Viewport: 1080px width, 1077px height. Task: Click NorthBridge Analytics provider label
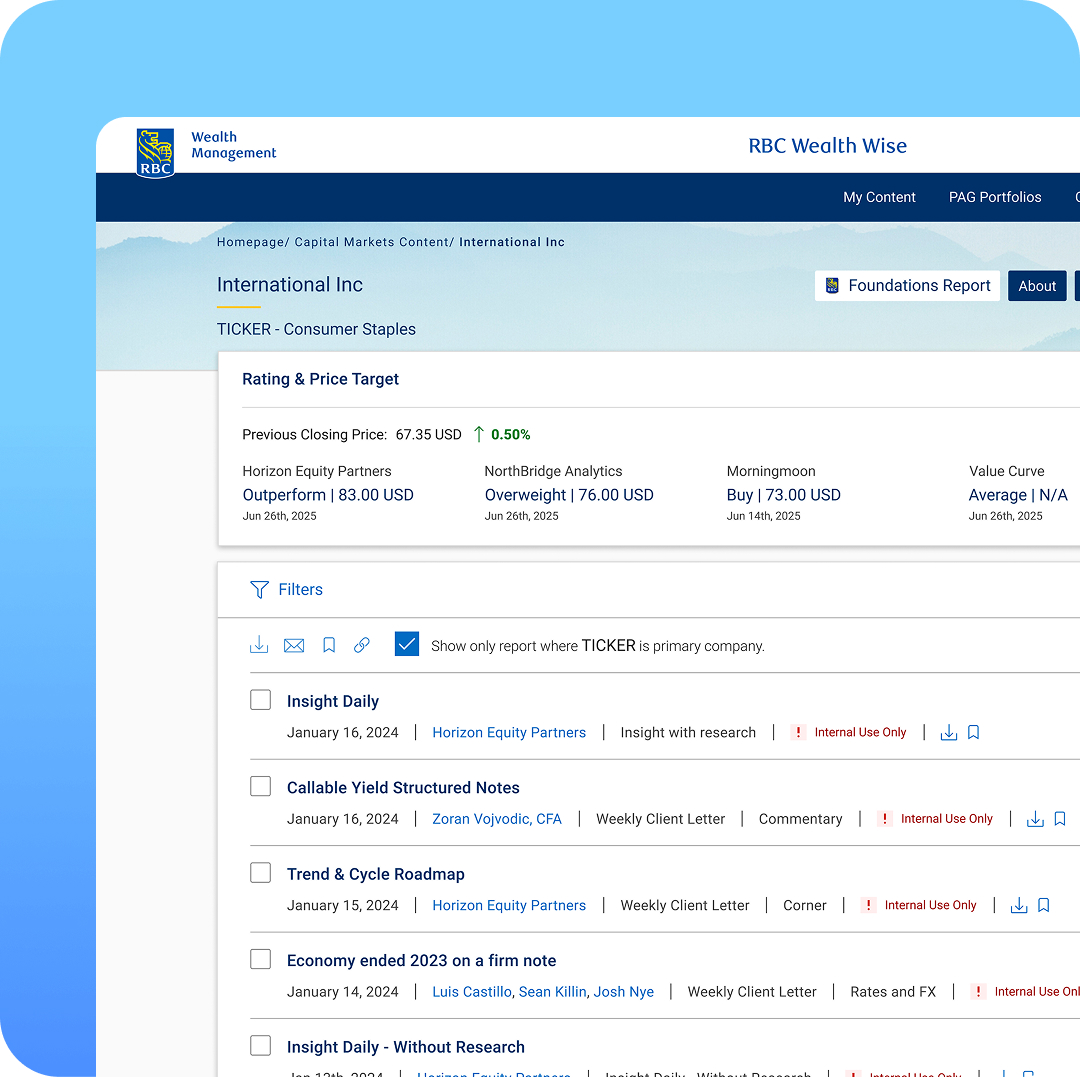pos(553,471)
